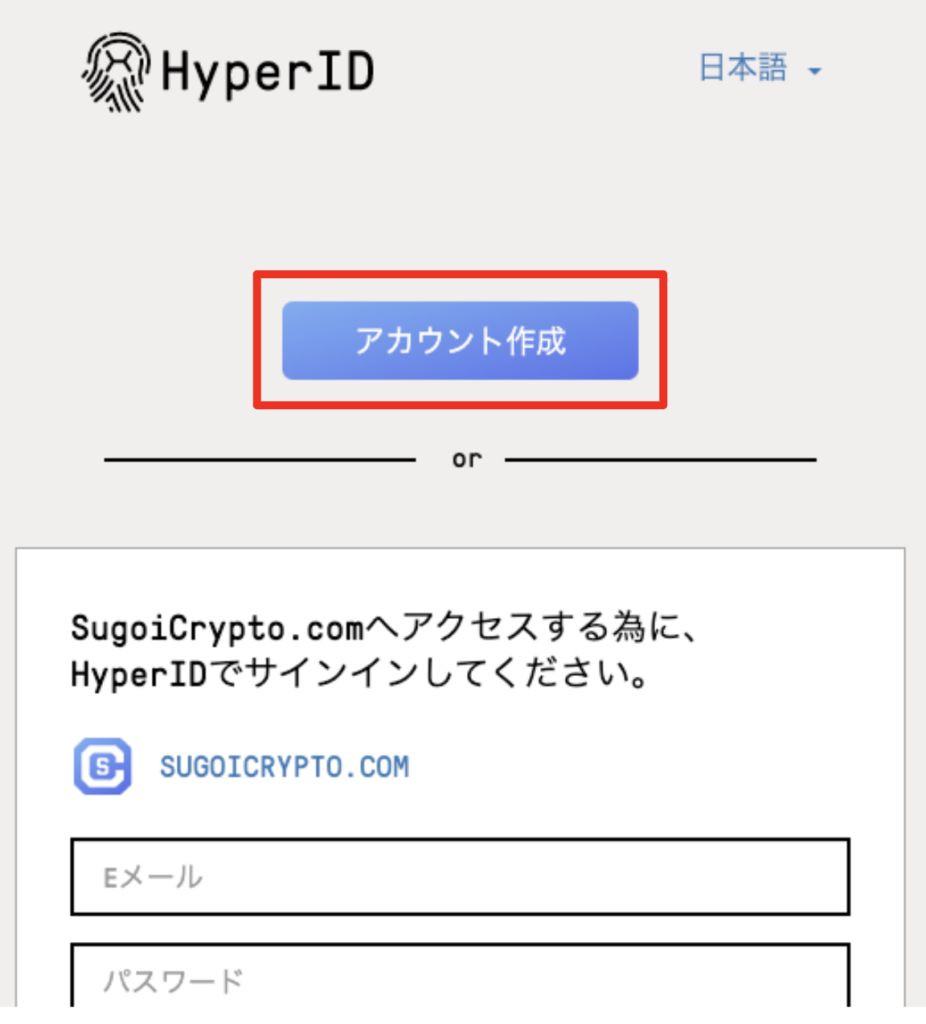Viewport: 926px width, 1024px height.
Task: Focus the Eメール input field
Action: (x=460, y=876)
